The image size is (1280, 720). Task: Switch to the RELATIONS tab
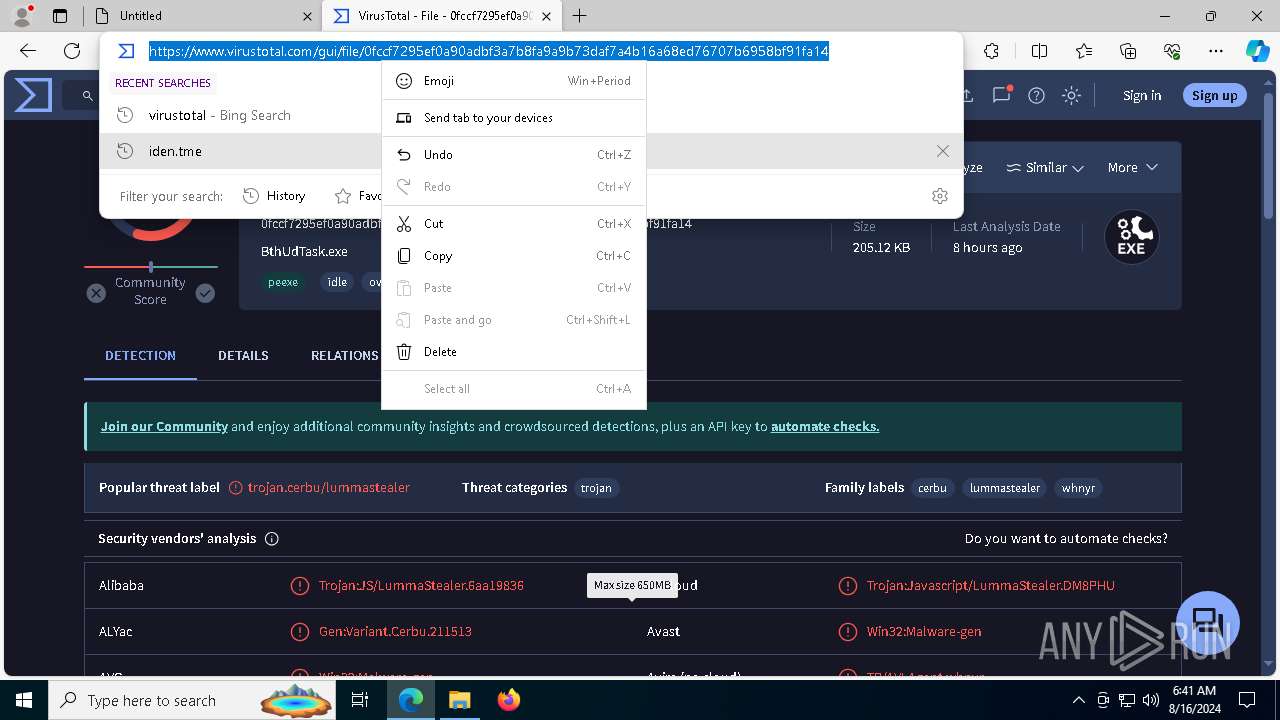(x=344, y=355)
